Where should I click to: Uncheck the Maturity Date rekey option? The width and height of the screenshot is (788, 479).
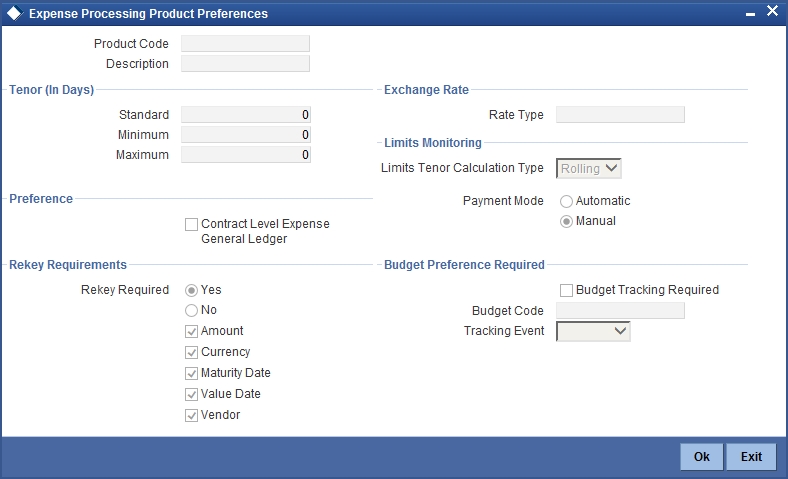[192, 373]
